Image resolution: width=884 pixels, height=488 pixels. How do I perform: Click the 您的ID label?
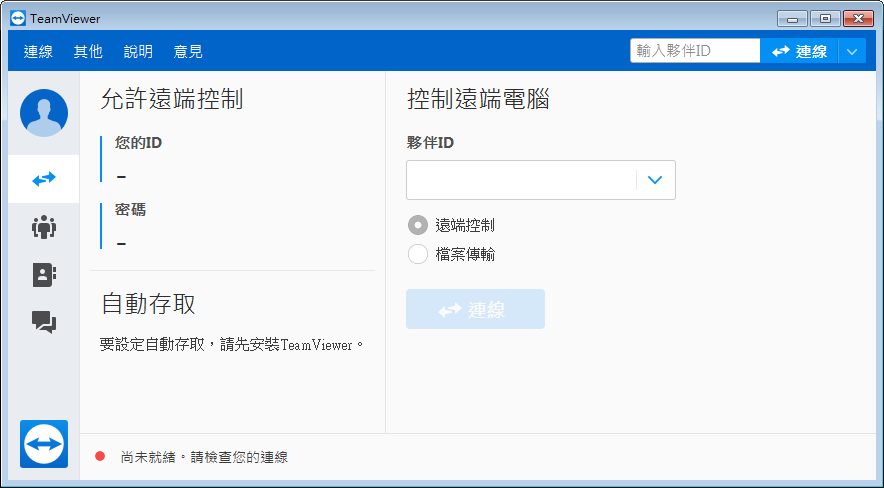tap(138, 143)
